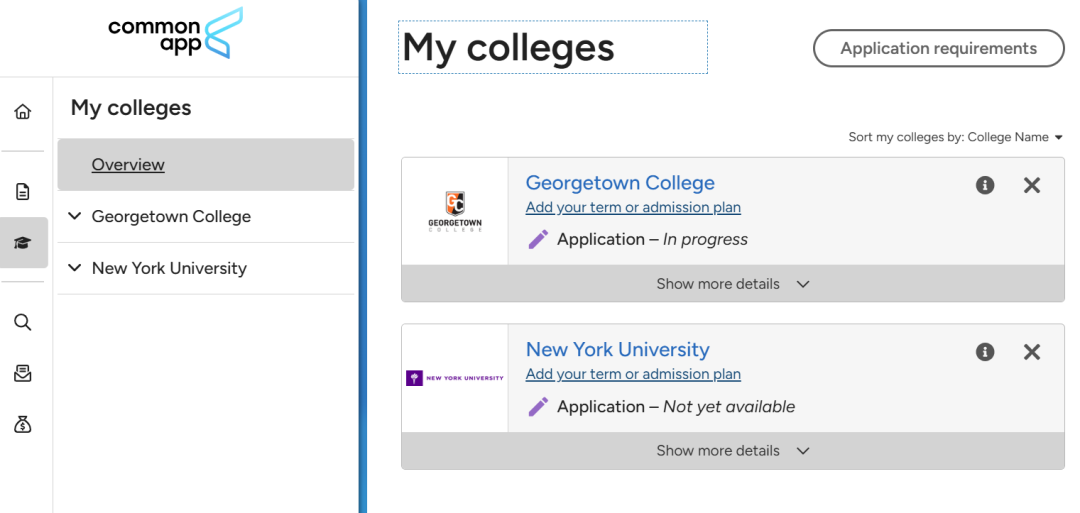Click the Application requirements button
Image resolution: width=1080 pixels, height=513 pixels.
pyautogui.click(x=939, y=48)
